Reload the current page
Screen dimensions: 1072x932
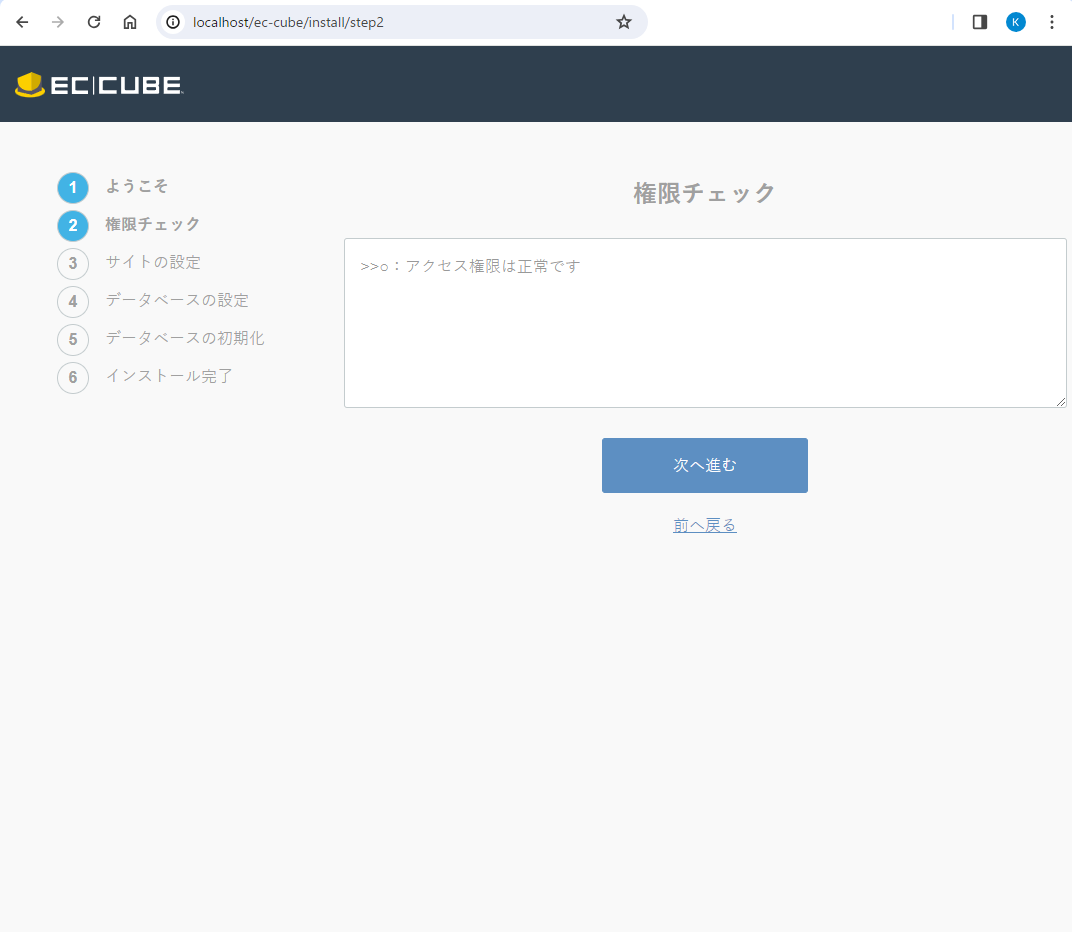coord(94,22)
